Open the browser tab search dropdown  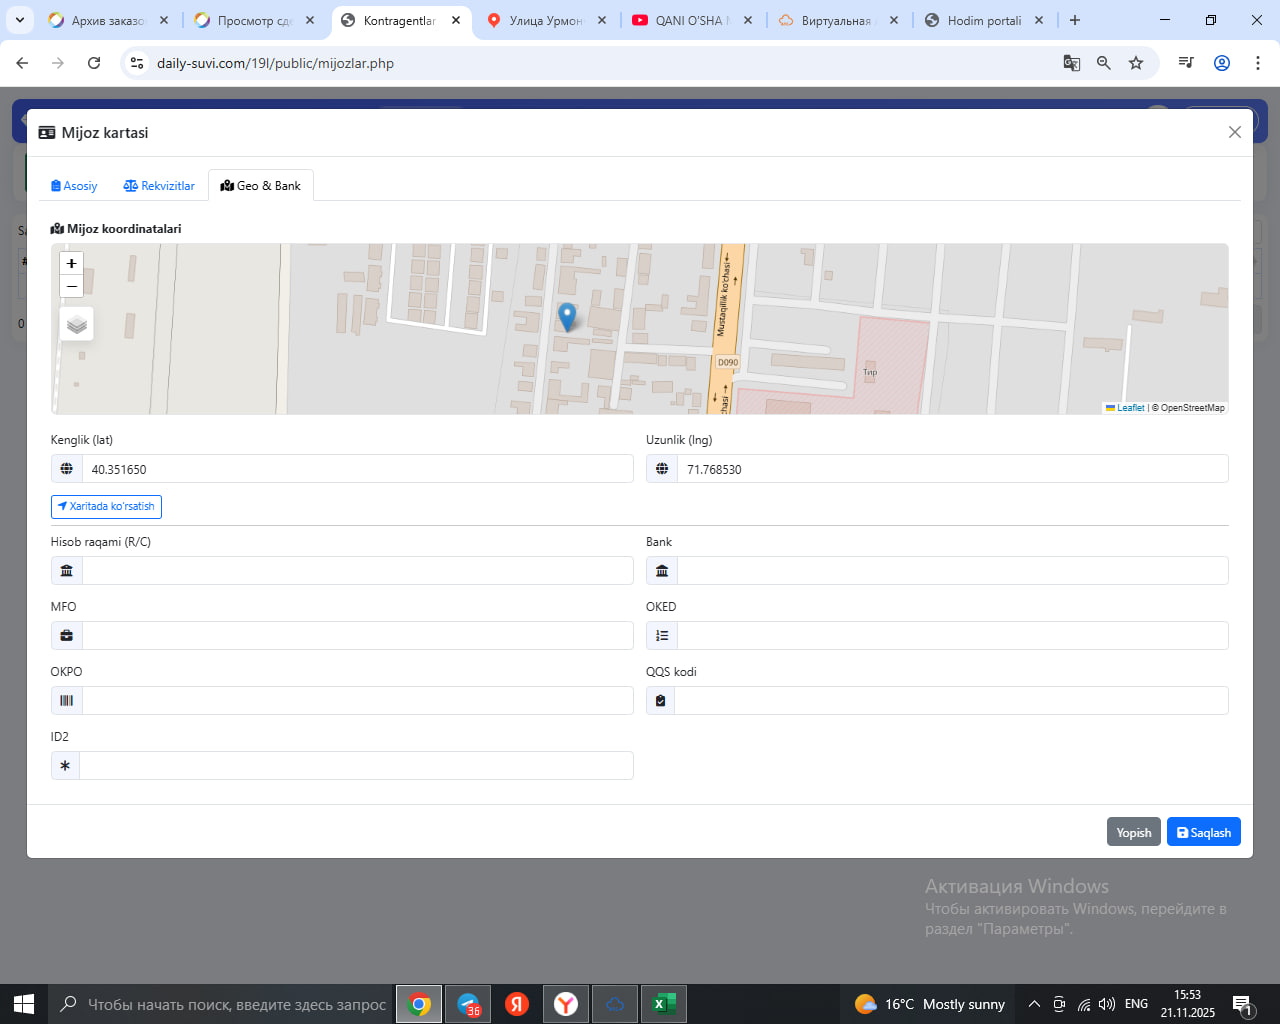[x=20, y=20]
